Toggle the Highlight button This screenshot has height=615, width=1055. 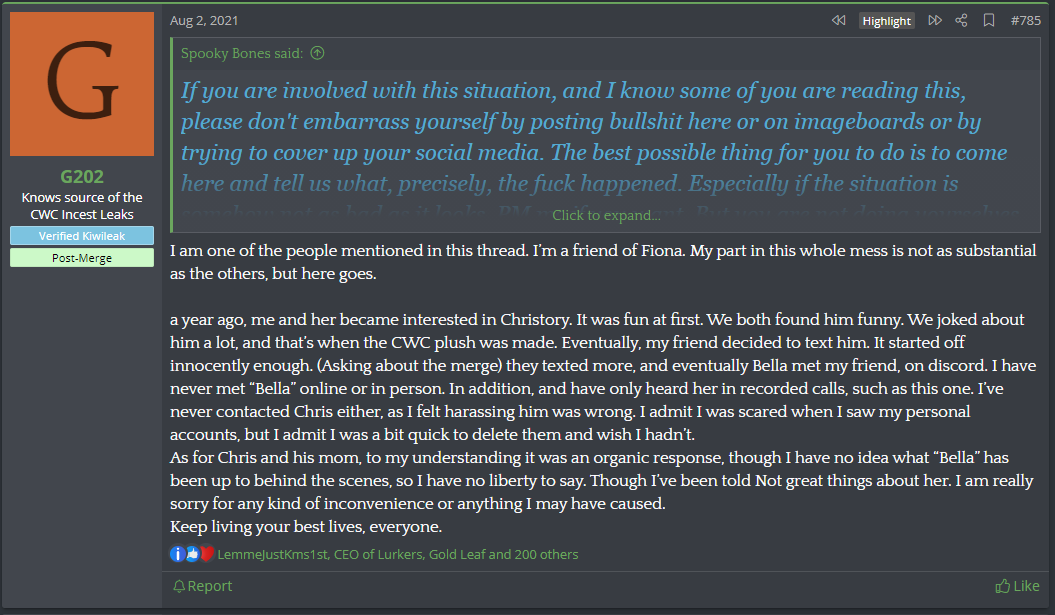887,21
